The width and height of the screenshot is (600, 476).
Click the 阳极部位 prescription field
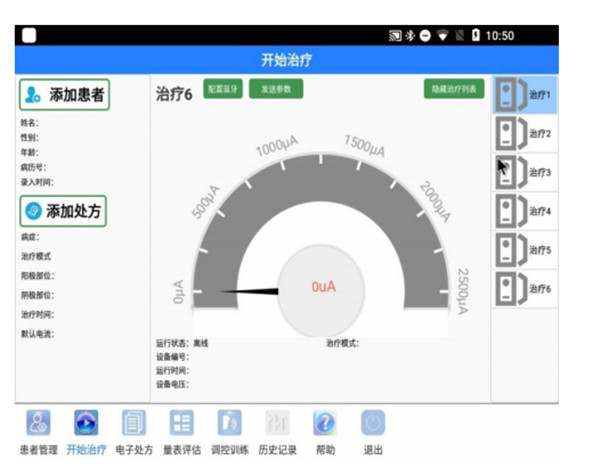(x=37, y=276)
